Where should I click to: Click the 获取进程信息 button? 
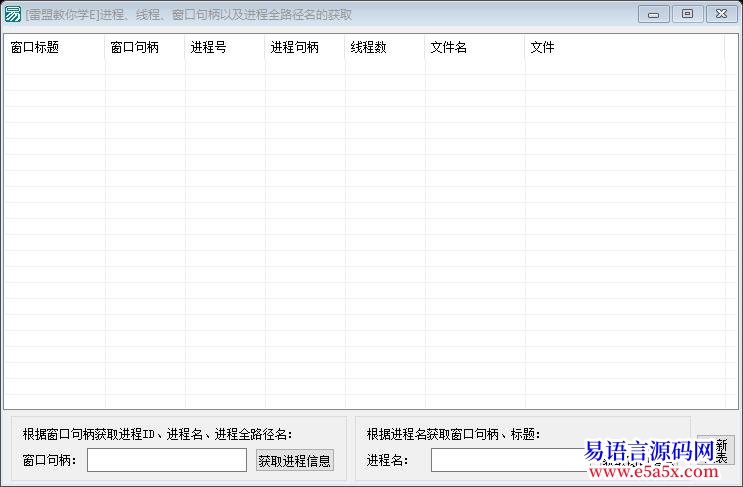pyautogui.click(x=295, y=460)
